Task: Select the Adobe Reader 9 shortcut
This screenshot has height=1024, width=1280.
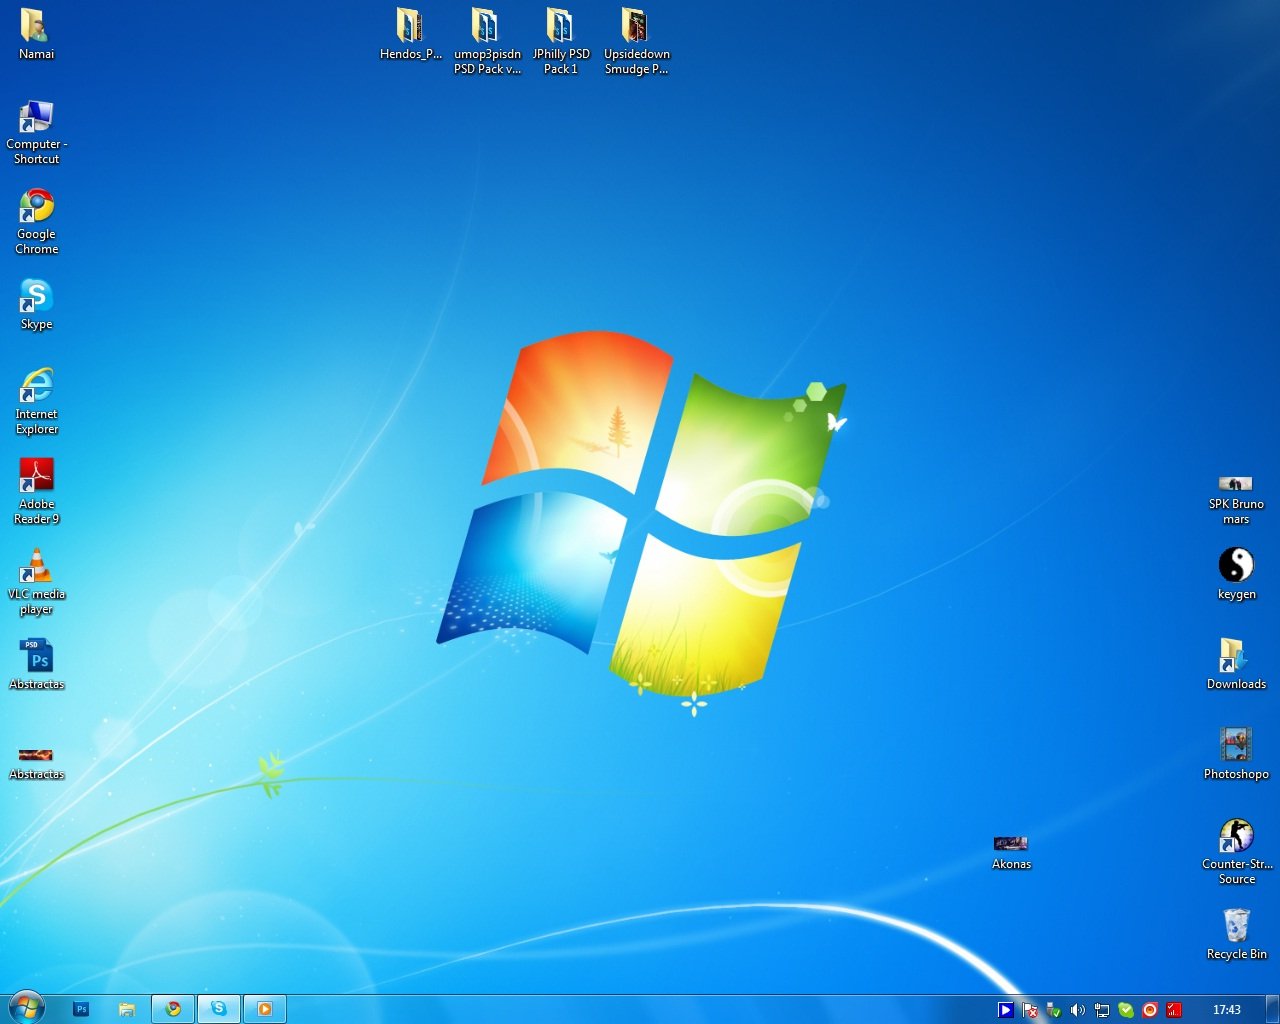Action: coord(36,476)
